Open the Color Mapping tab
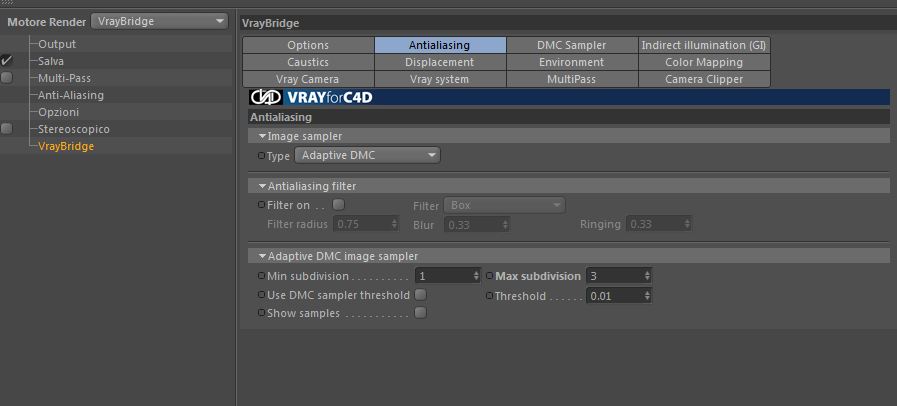 point(704,62)
